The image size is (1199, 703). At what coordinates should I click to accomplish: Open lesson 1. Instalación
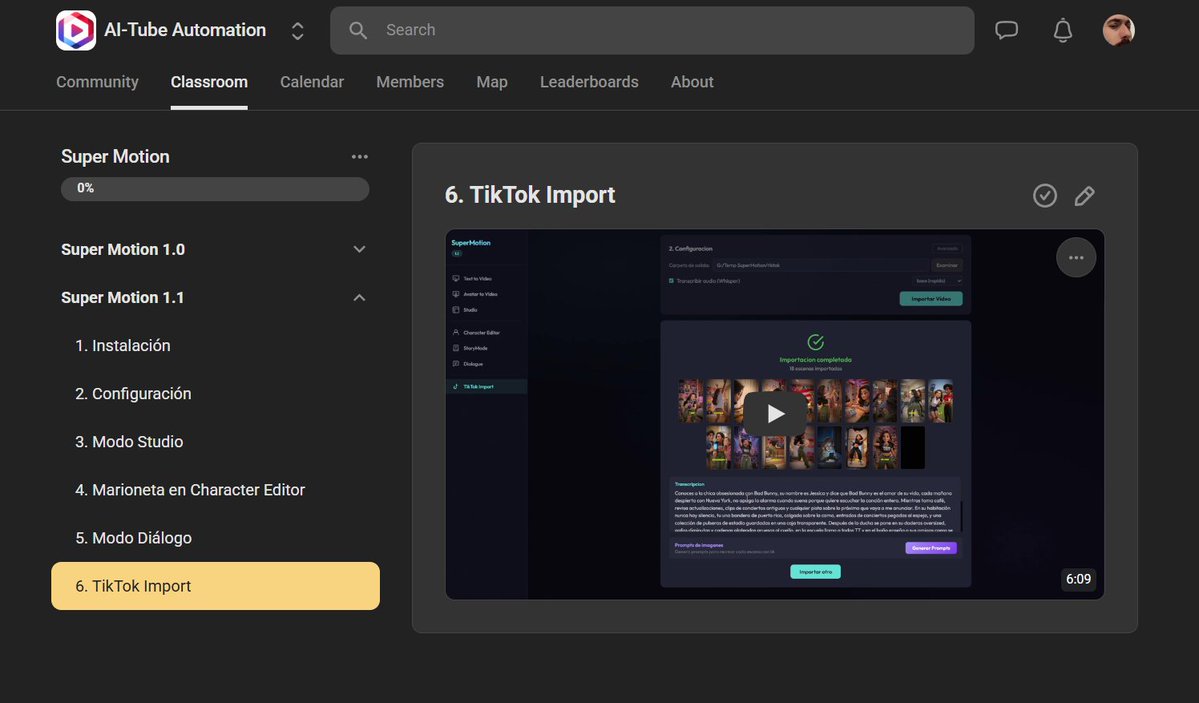click(122, 346)
